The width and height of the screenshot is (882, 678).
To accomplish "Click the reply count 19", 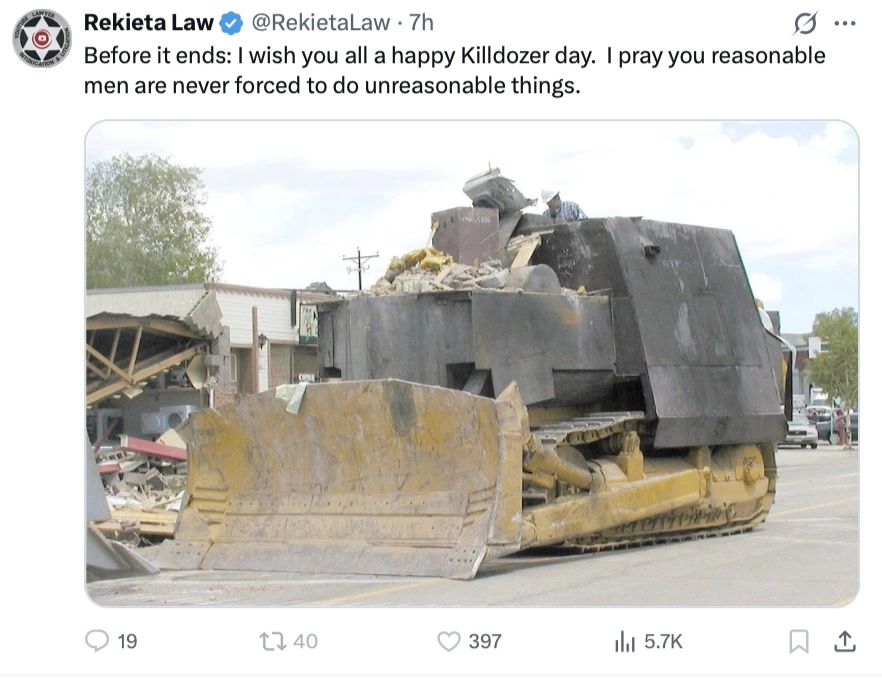I will click(127, 641).
